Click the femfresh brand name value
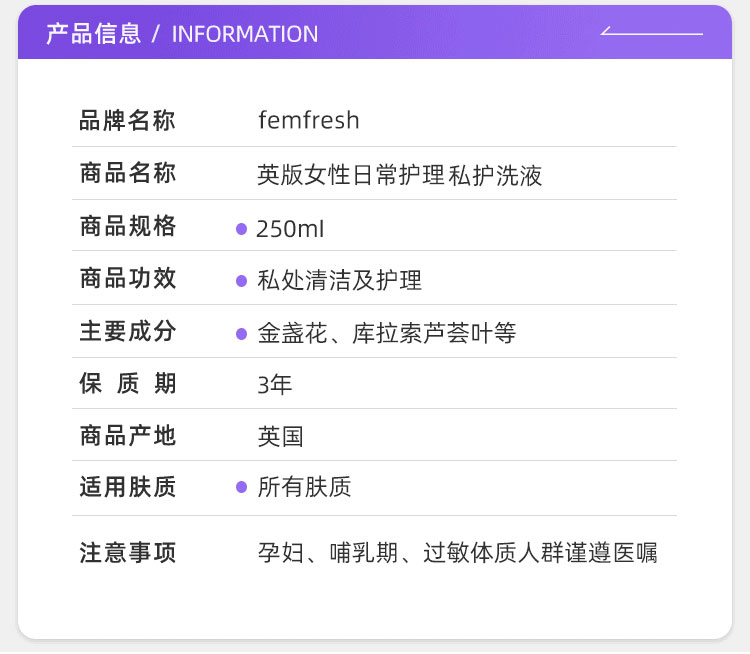The height and width of the screenshot is (654, 750). click(309, 120)
